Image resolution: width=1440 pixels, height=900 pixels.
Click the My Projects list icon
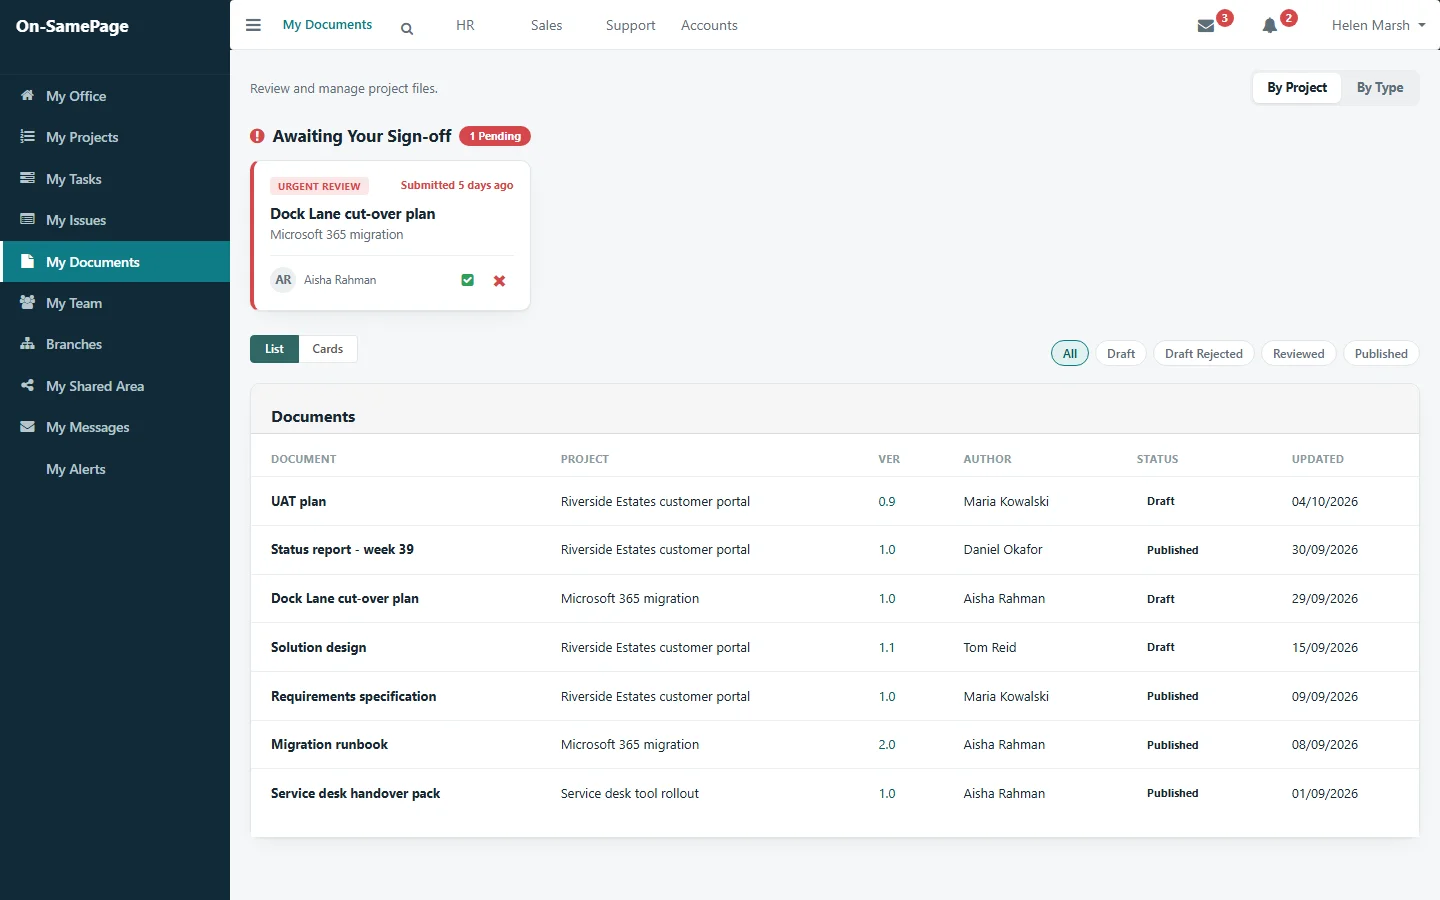tap(27, 136)
